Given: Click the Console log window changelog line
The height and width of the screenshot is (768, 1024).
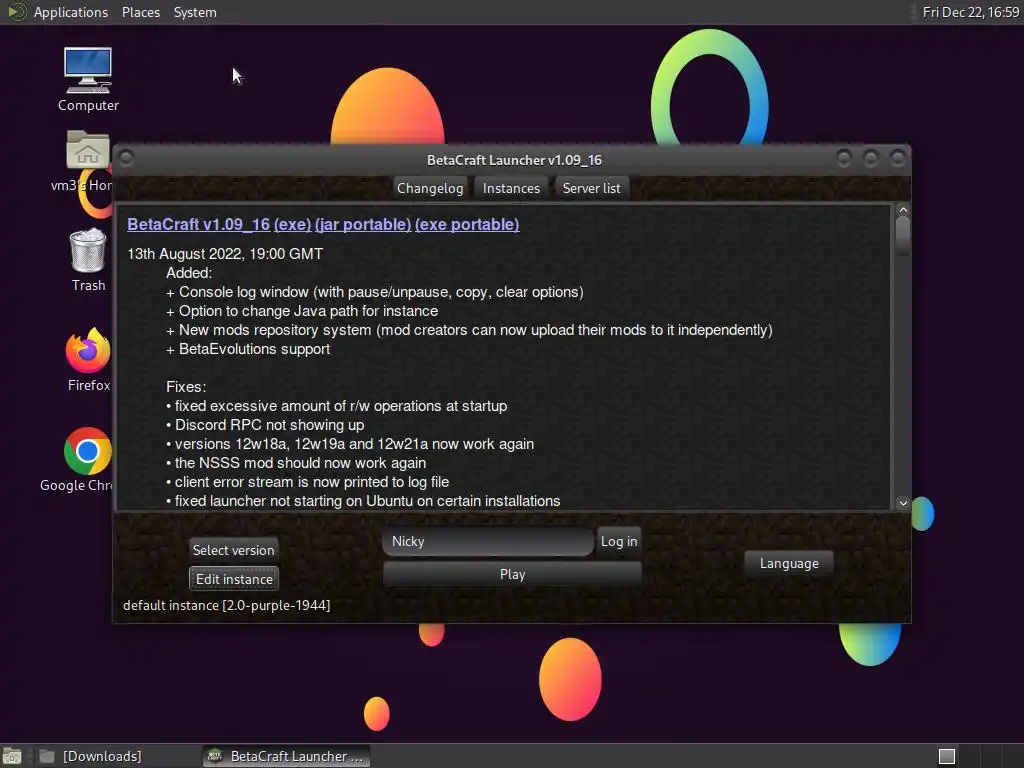Looking at the screenshot, I should pos(375,292).
